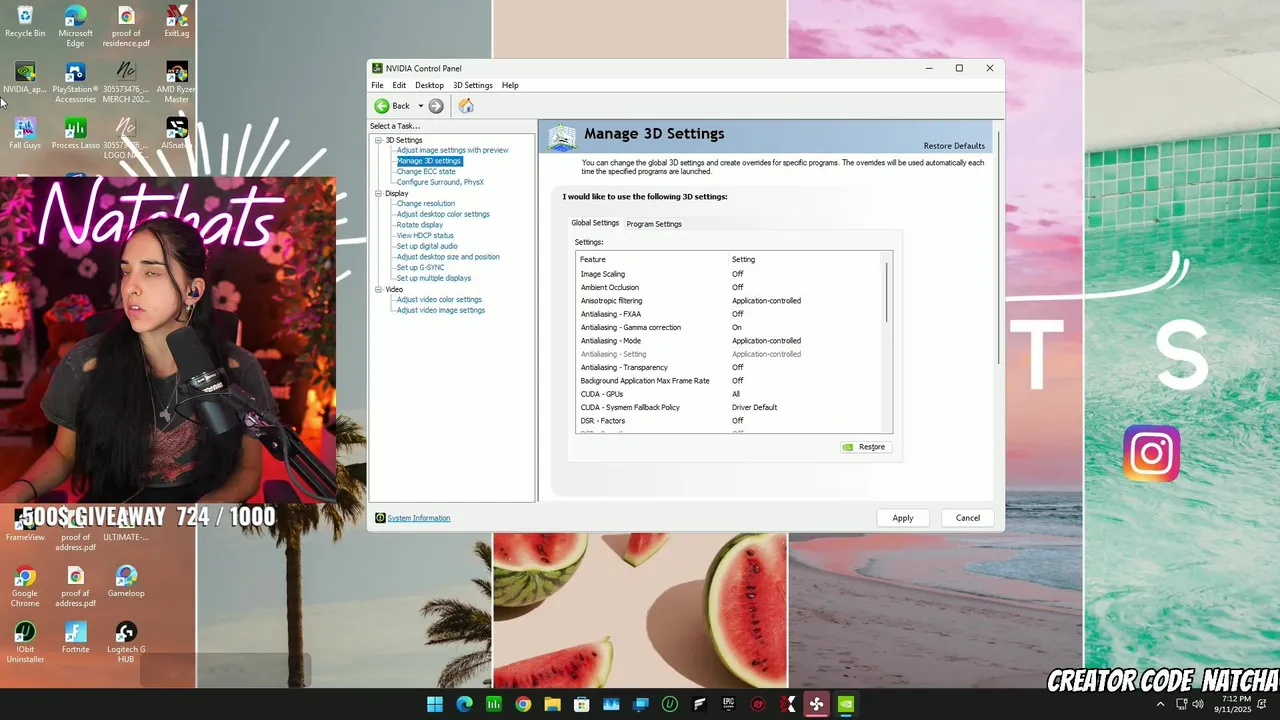The height and width of the screenshot is (720, 1280).
Task: Collapse the Video tree node
Action: coord(379,289)
